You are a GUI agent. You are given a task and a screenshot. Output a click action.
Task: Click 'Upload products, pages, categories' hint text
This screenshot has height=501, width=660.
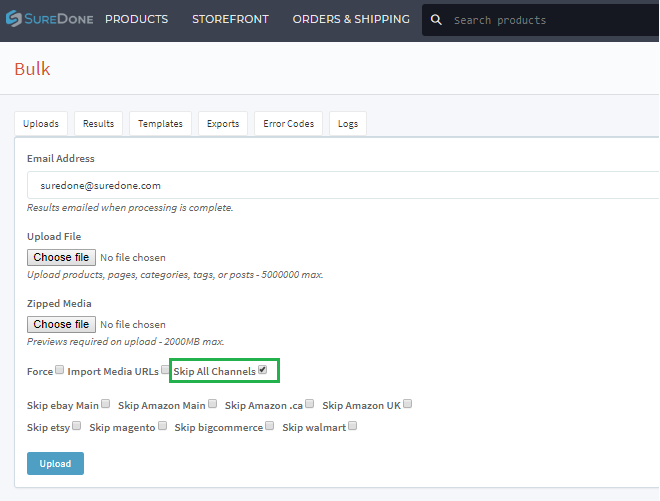pyautogui.click(x=175, y=274)
